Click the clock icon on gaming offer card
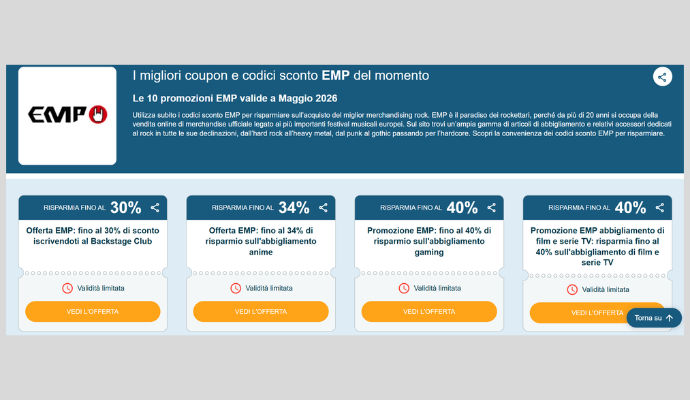This screenshot has width=690, height=400. coord(404,288)
